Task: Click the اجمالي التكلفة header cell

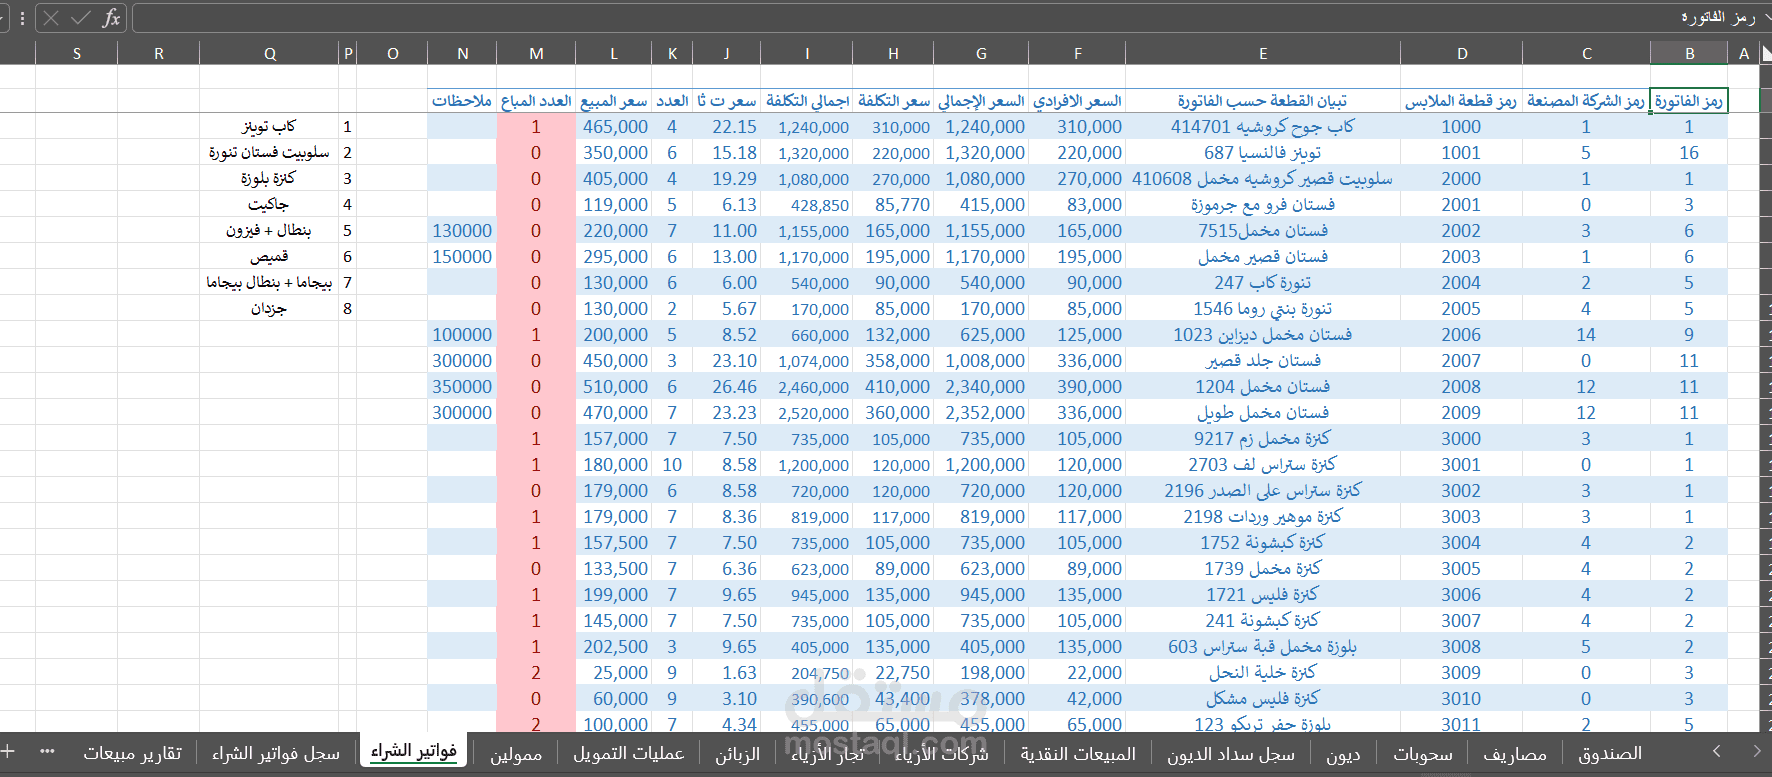Action: tap(807, 101)
